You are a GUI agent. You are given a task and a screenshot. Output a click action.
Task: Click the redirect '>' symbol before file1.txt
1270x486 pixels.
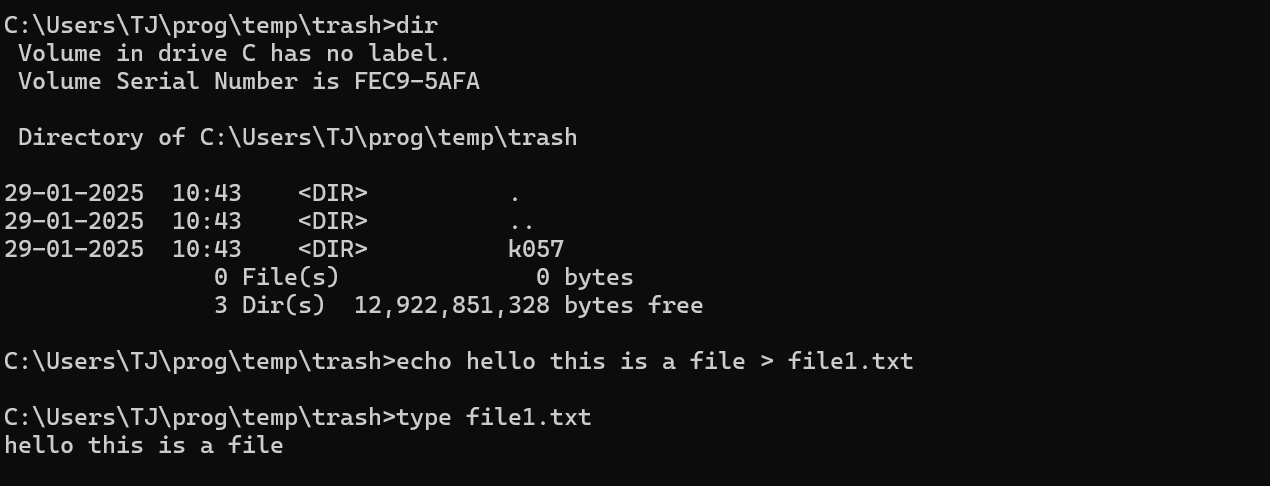pyautogui.click(x=767, y=361)
